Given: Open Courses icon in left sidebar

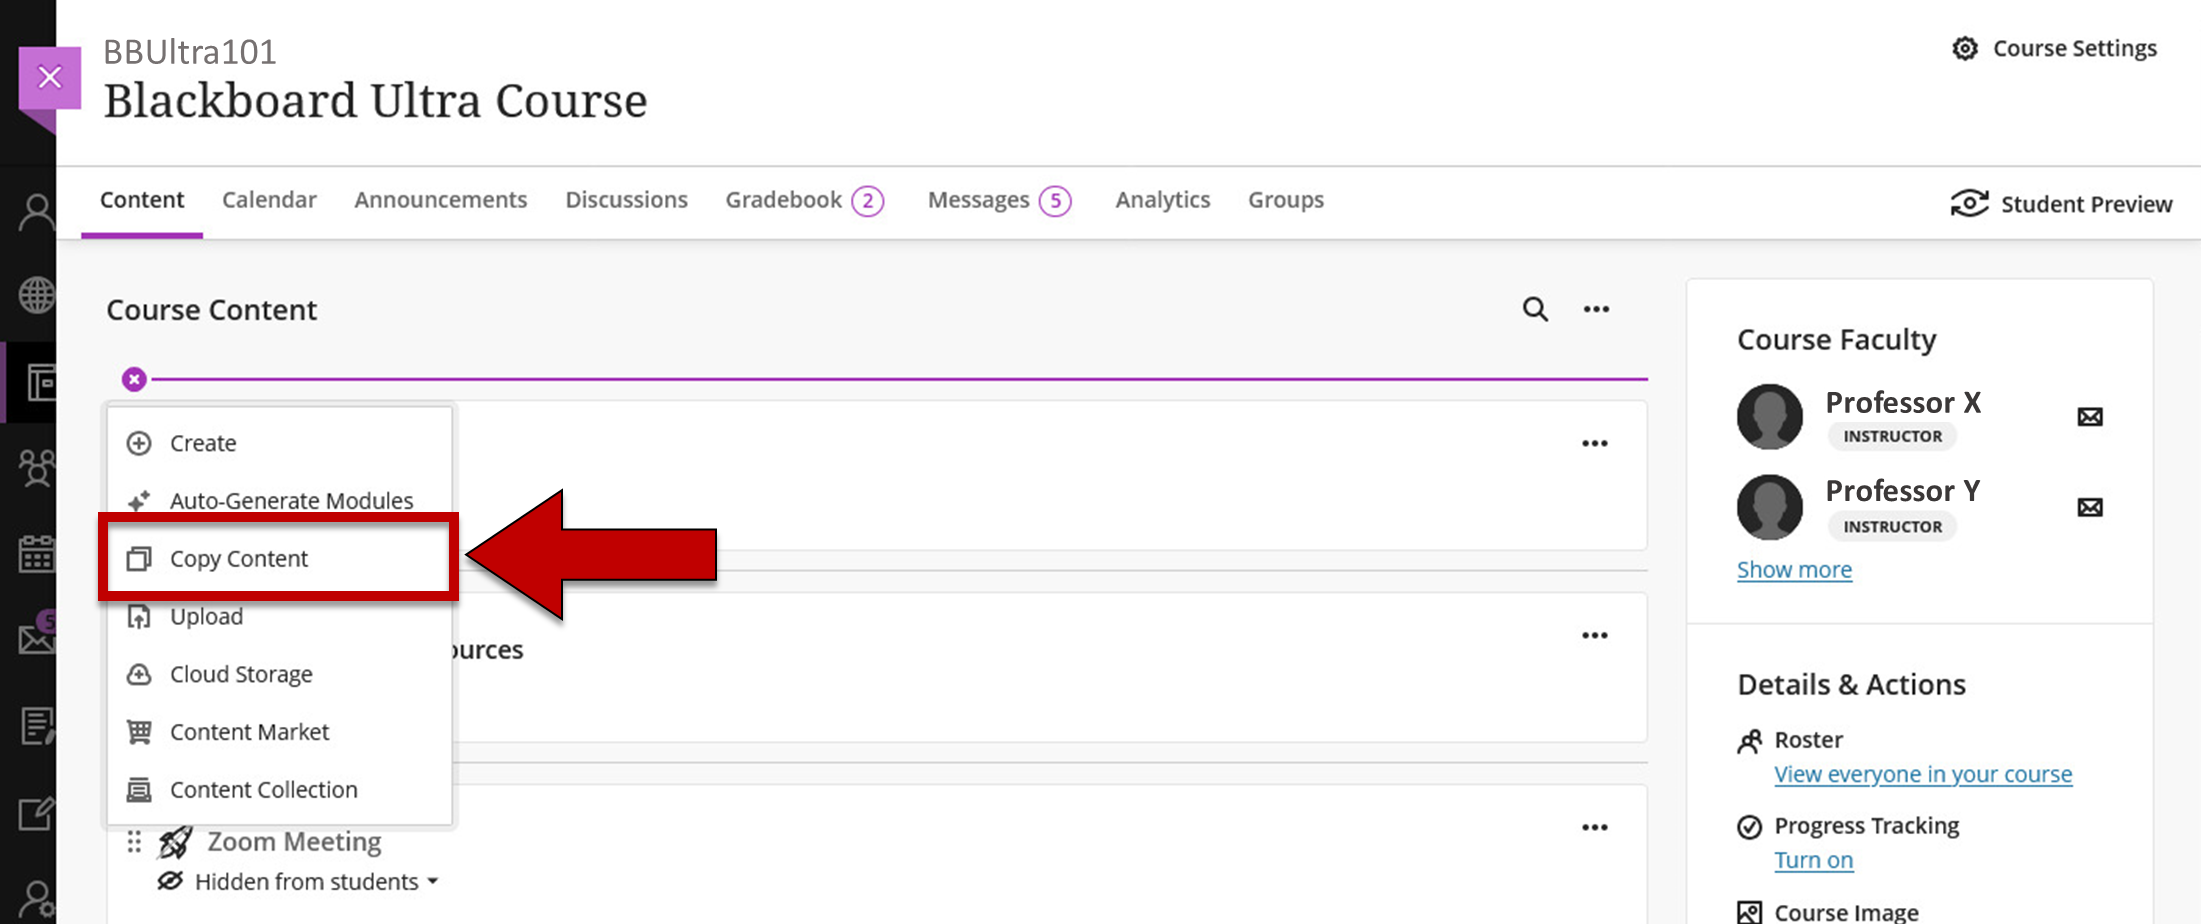Looking at the screenshot, I should [40, 383].
